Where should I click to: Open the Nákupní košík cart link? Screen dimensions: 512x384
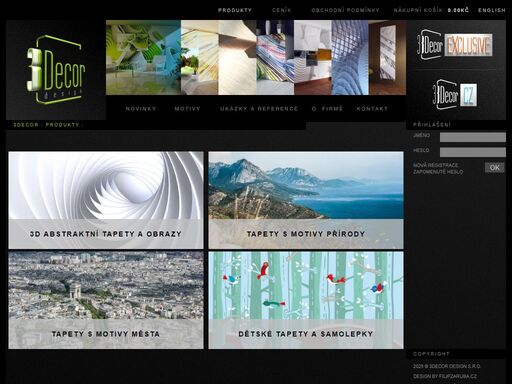431,10
